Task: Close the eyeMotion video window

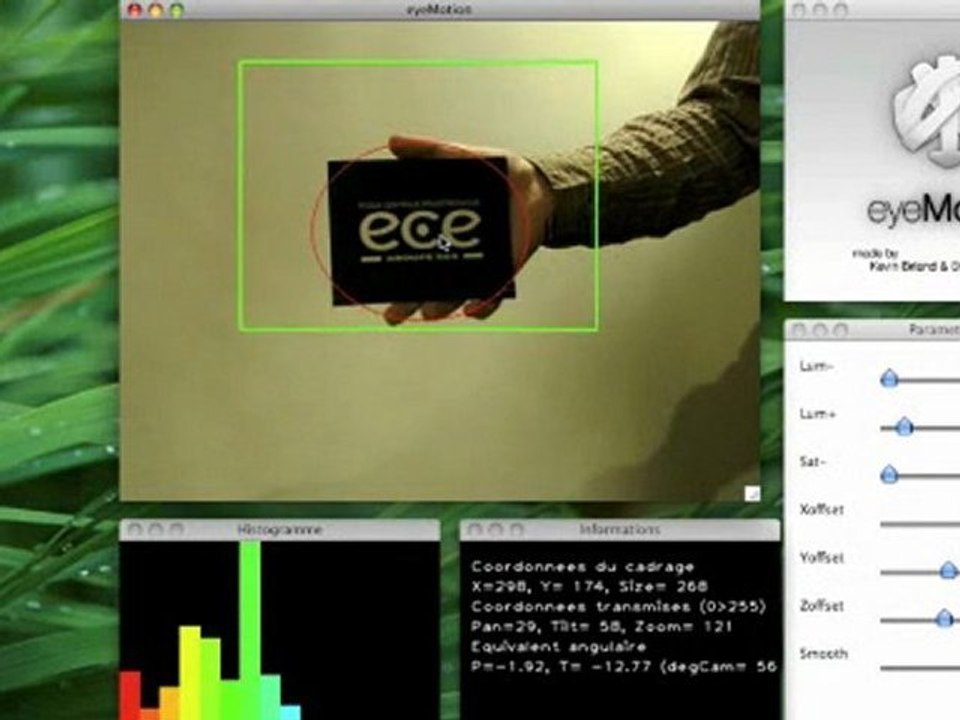Action: 135,10
